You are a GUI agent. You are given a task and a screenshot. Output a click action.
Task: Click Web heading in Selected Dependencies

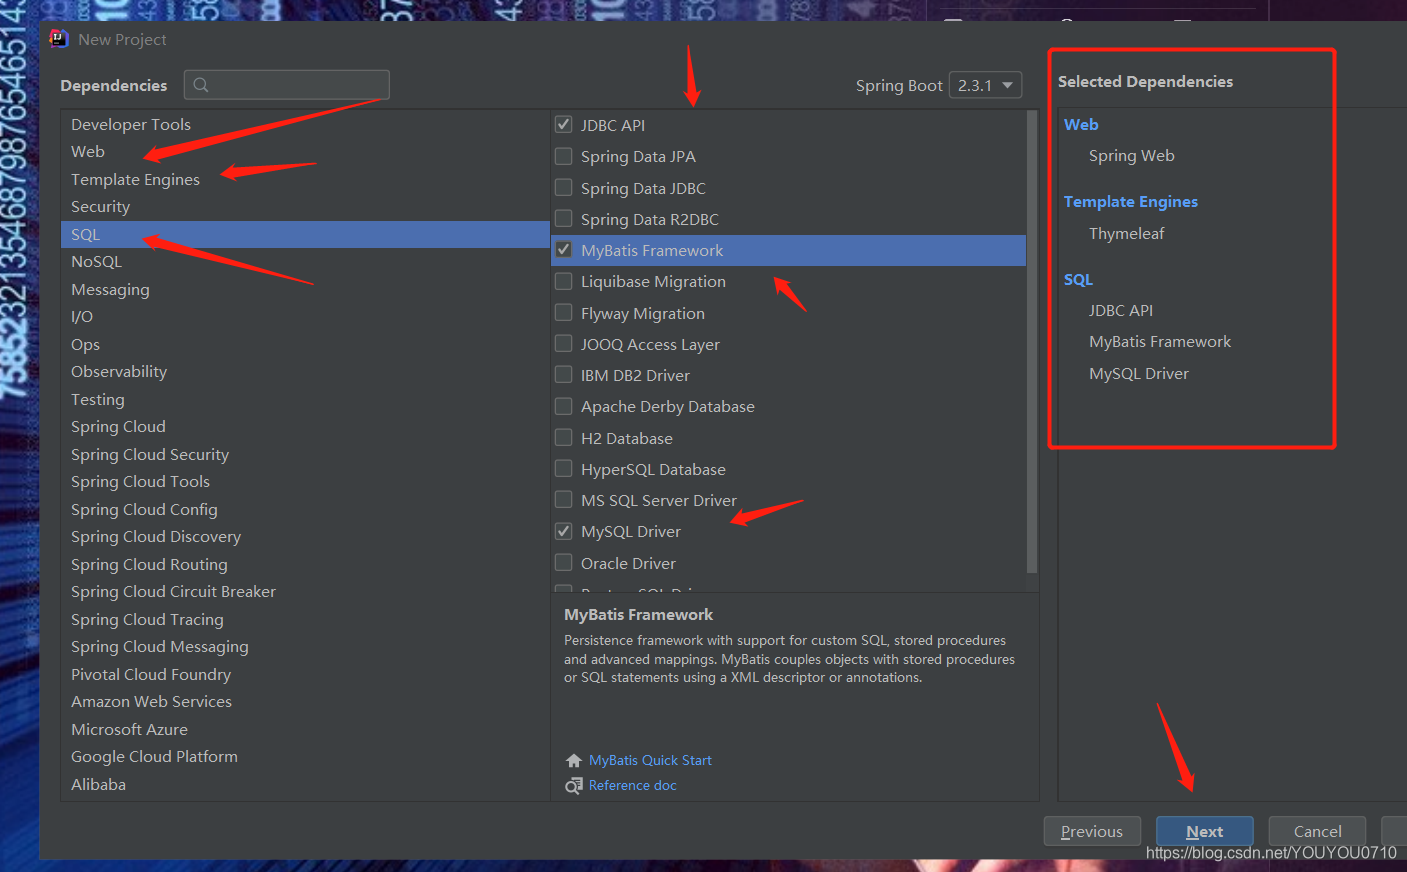pos(1081,124)
